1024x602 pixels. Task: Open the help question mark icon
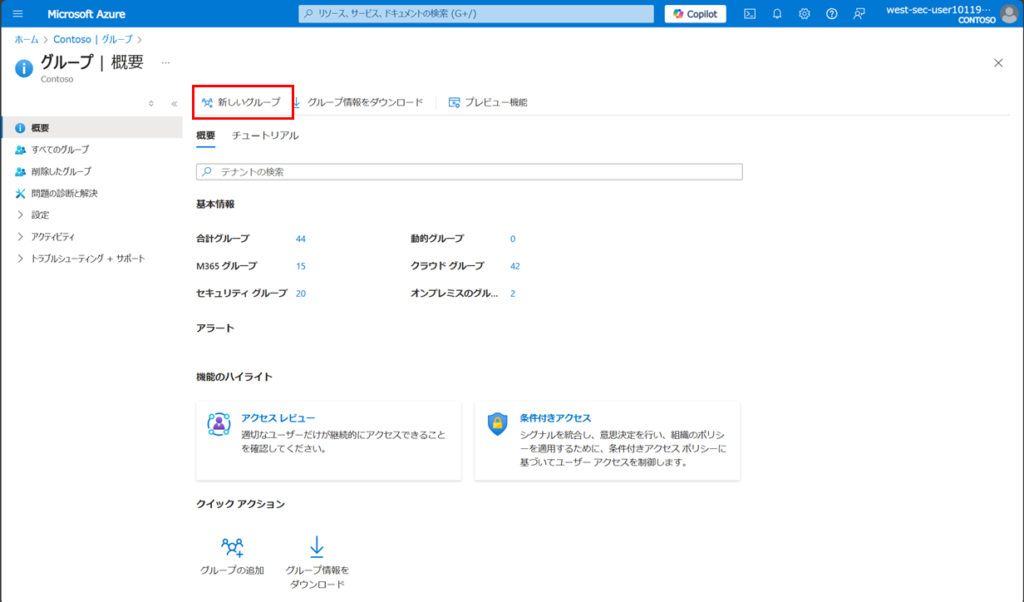click(x=831, y=14)
